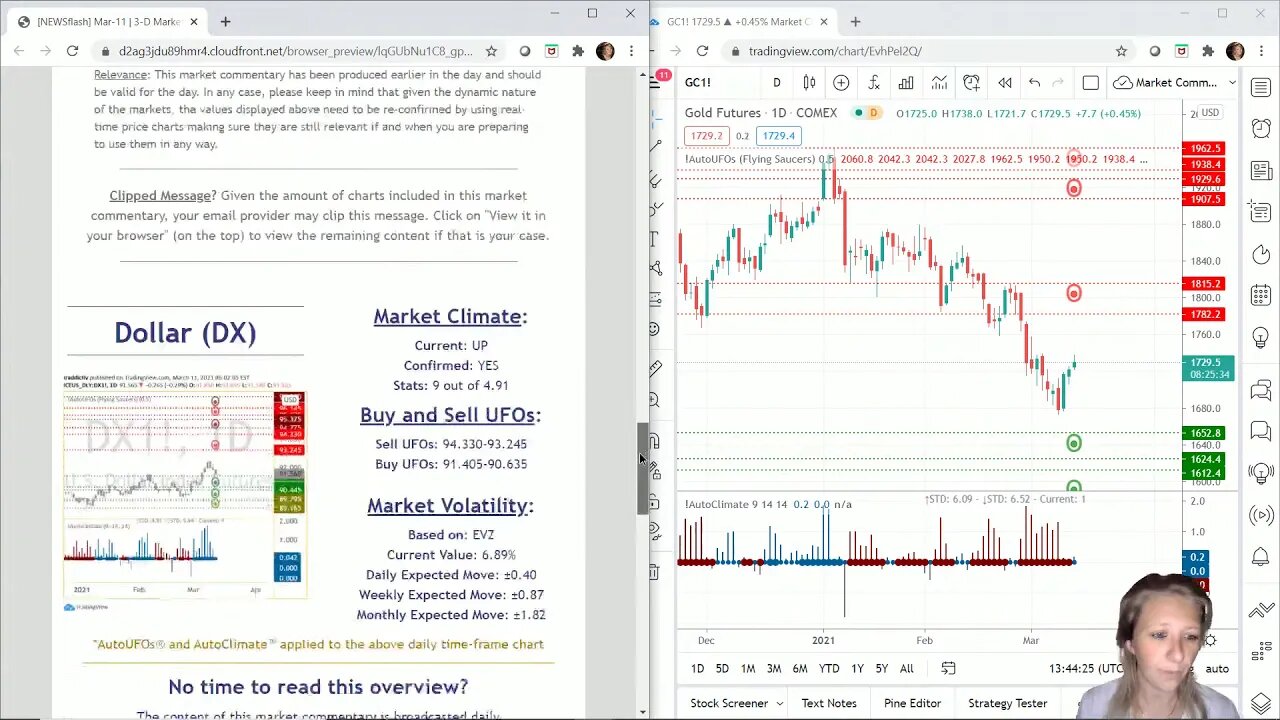
Task: Click the 1729.4 buy price button
Action: [777, 135]
